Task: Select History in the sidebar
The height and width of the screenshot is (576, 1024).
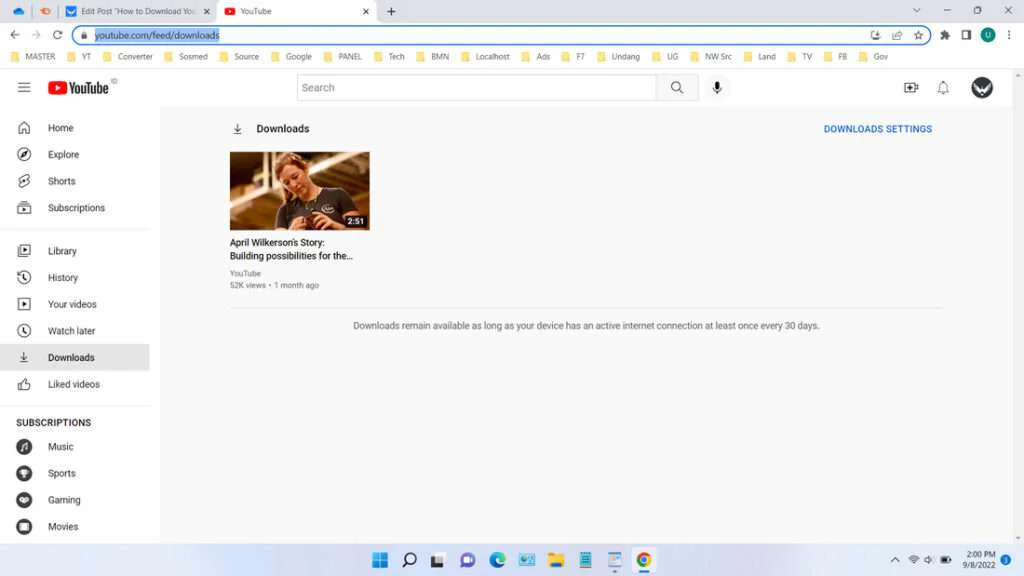Action: pos(62,277)
